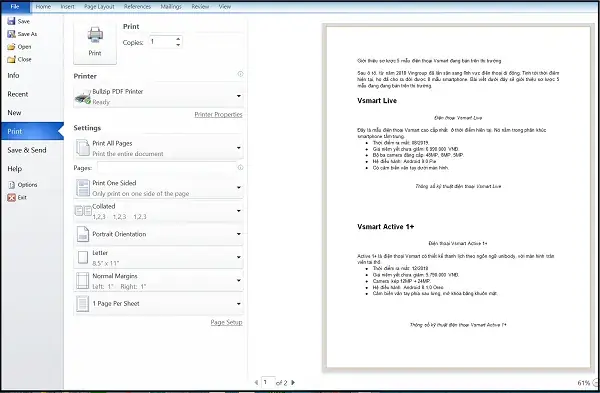
Task: Click the large Print button
Action: 95,42
